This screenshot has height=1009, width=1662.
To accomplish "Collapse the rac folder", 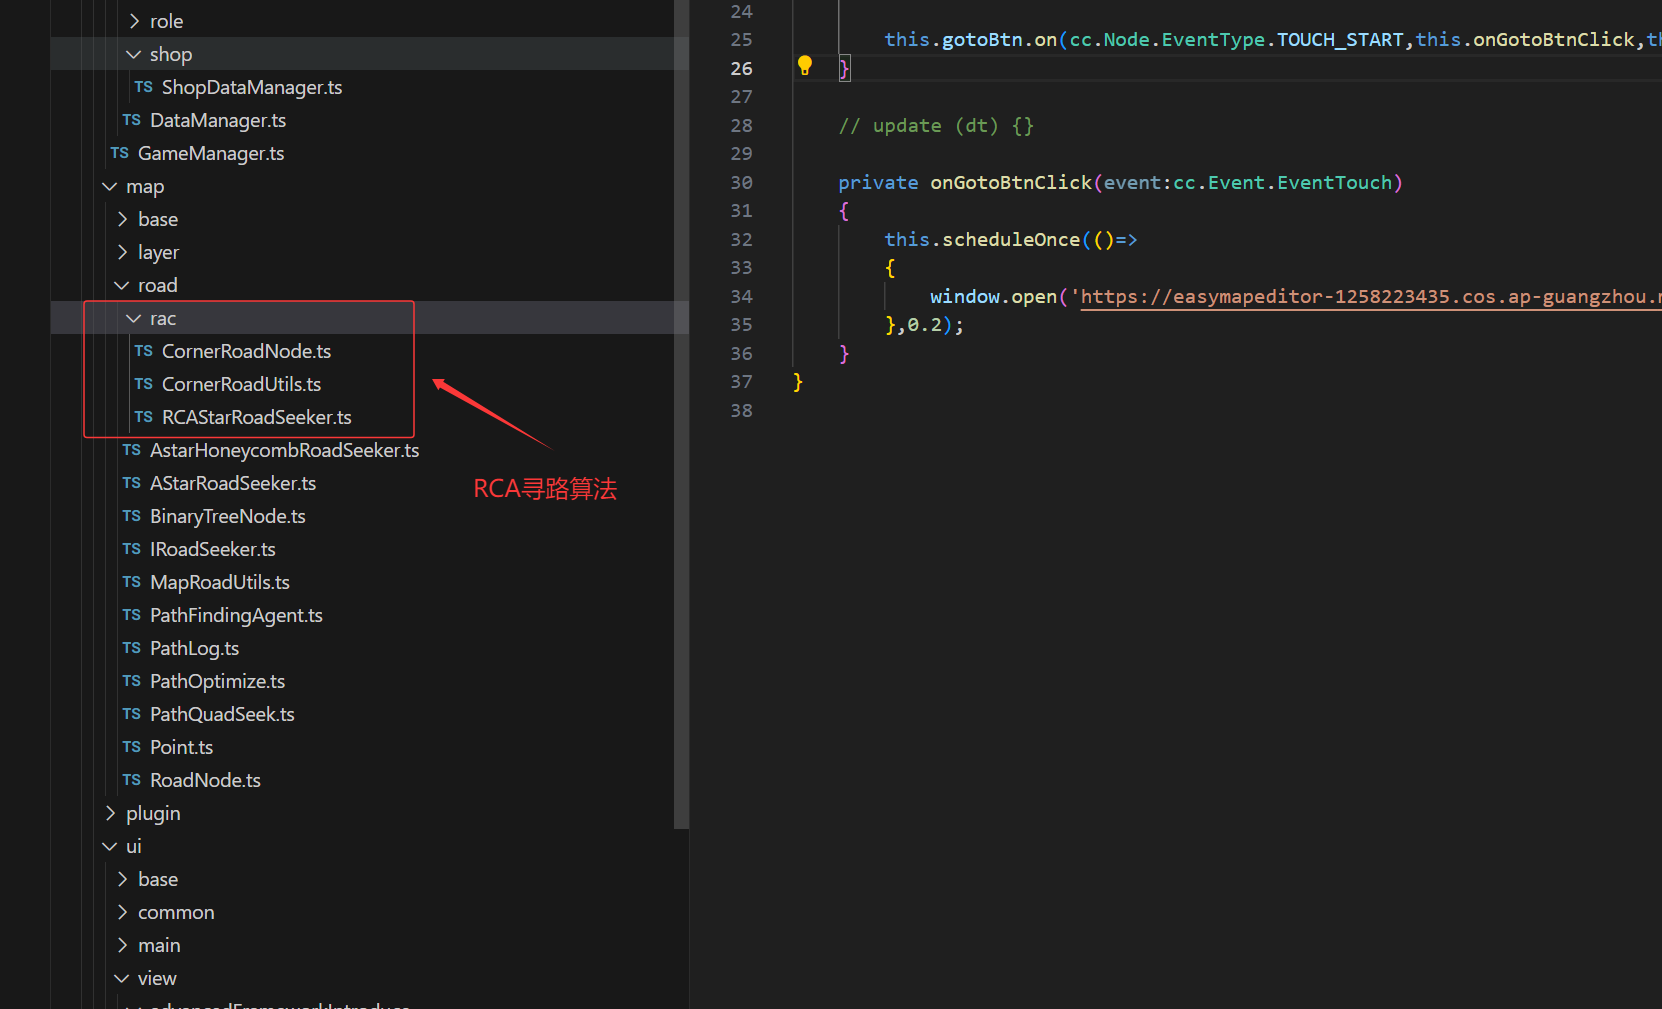I will [134, 318].
